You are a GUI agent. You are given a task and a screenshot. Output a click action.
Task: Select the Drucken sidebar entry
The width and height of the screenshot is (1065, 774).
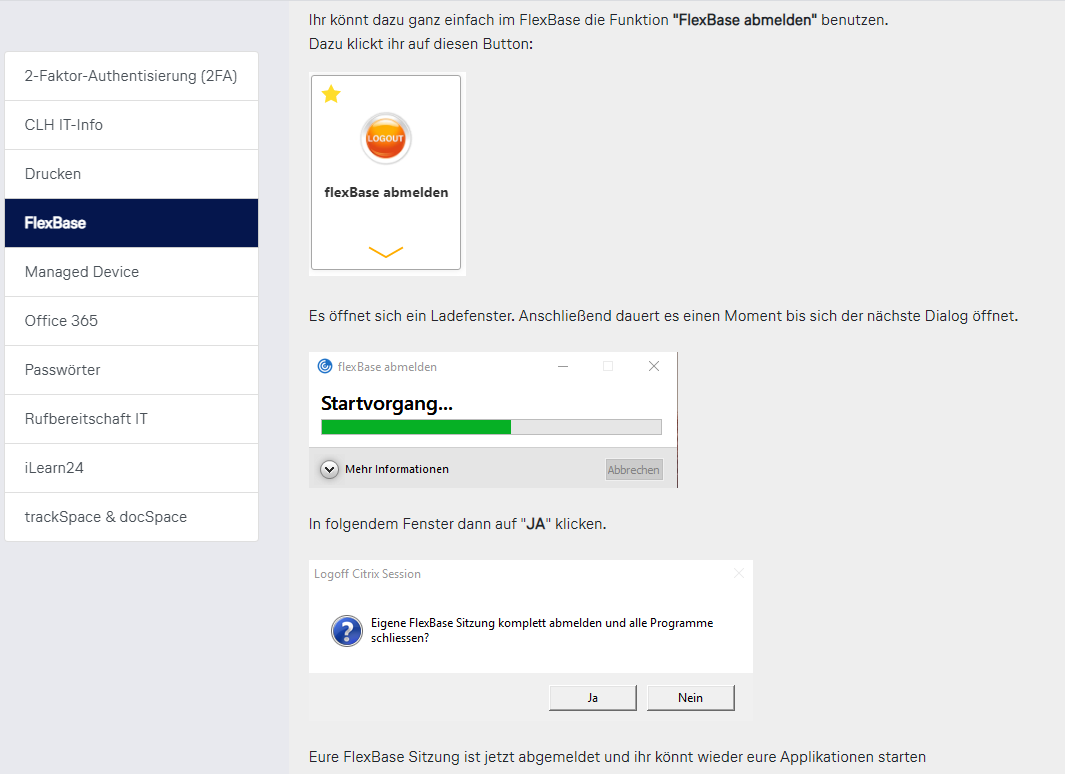tap(131, 174)
